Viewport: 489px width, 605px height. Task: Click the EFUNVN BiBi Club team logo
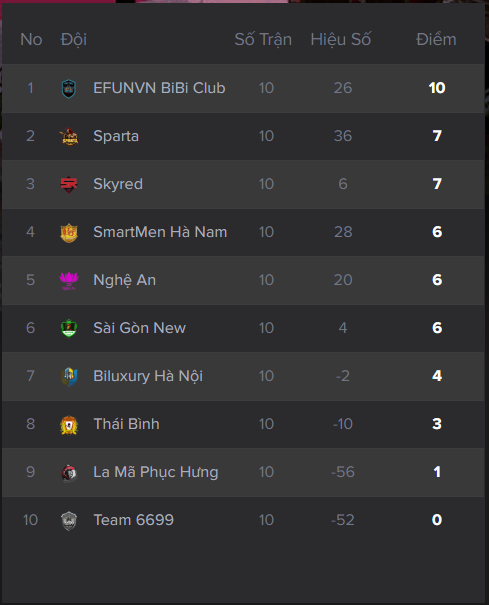(69, 88)
